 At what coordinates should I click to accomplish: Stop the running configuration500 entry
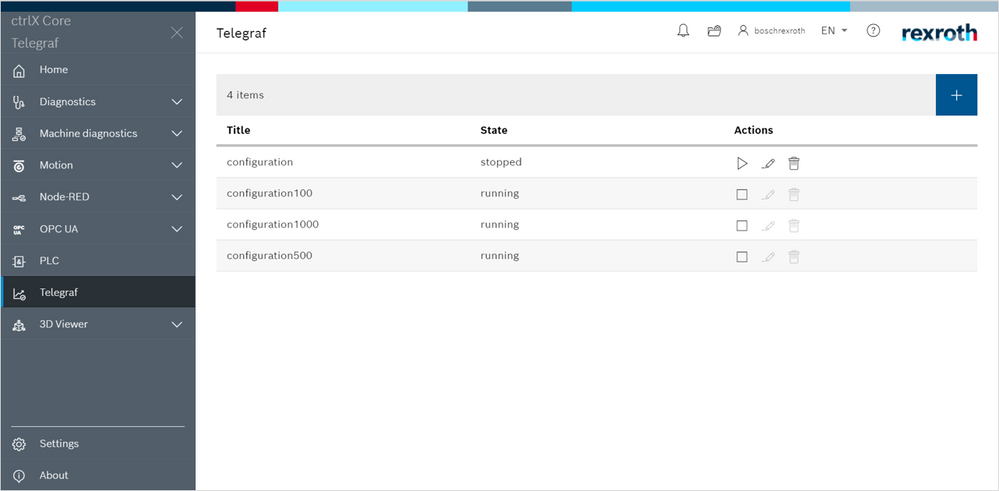742,257
